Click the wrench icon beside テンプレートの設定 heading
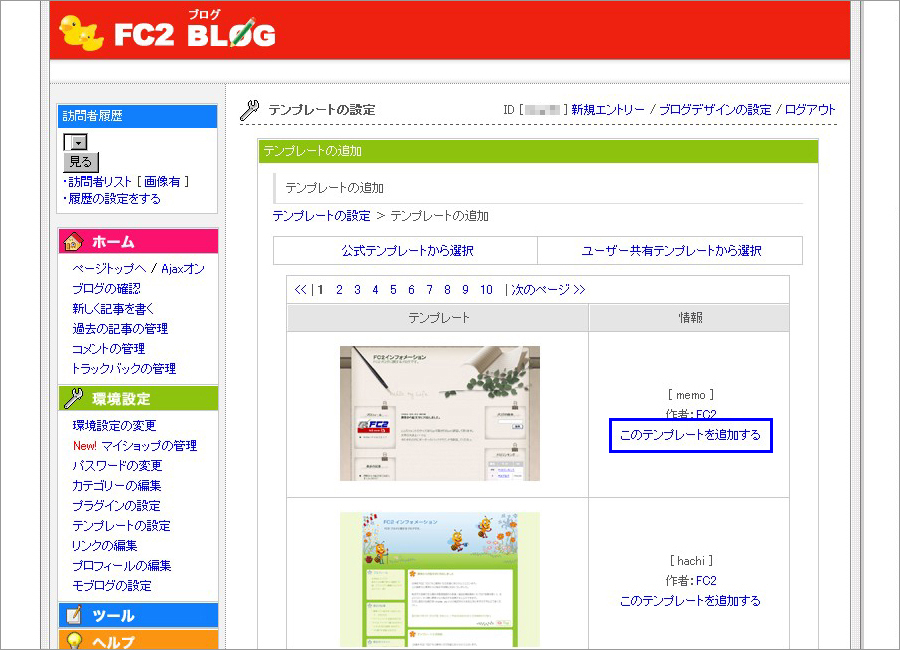The image size is (900, 650). (x=250, y=110)
